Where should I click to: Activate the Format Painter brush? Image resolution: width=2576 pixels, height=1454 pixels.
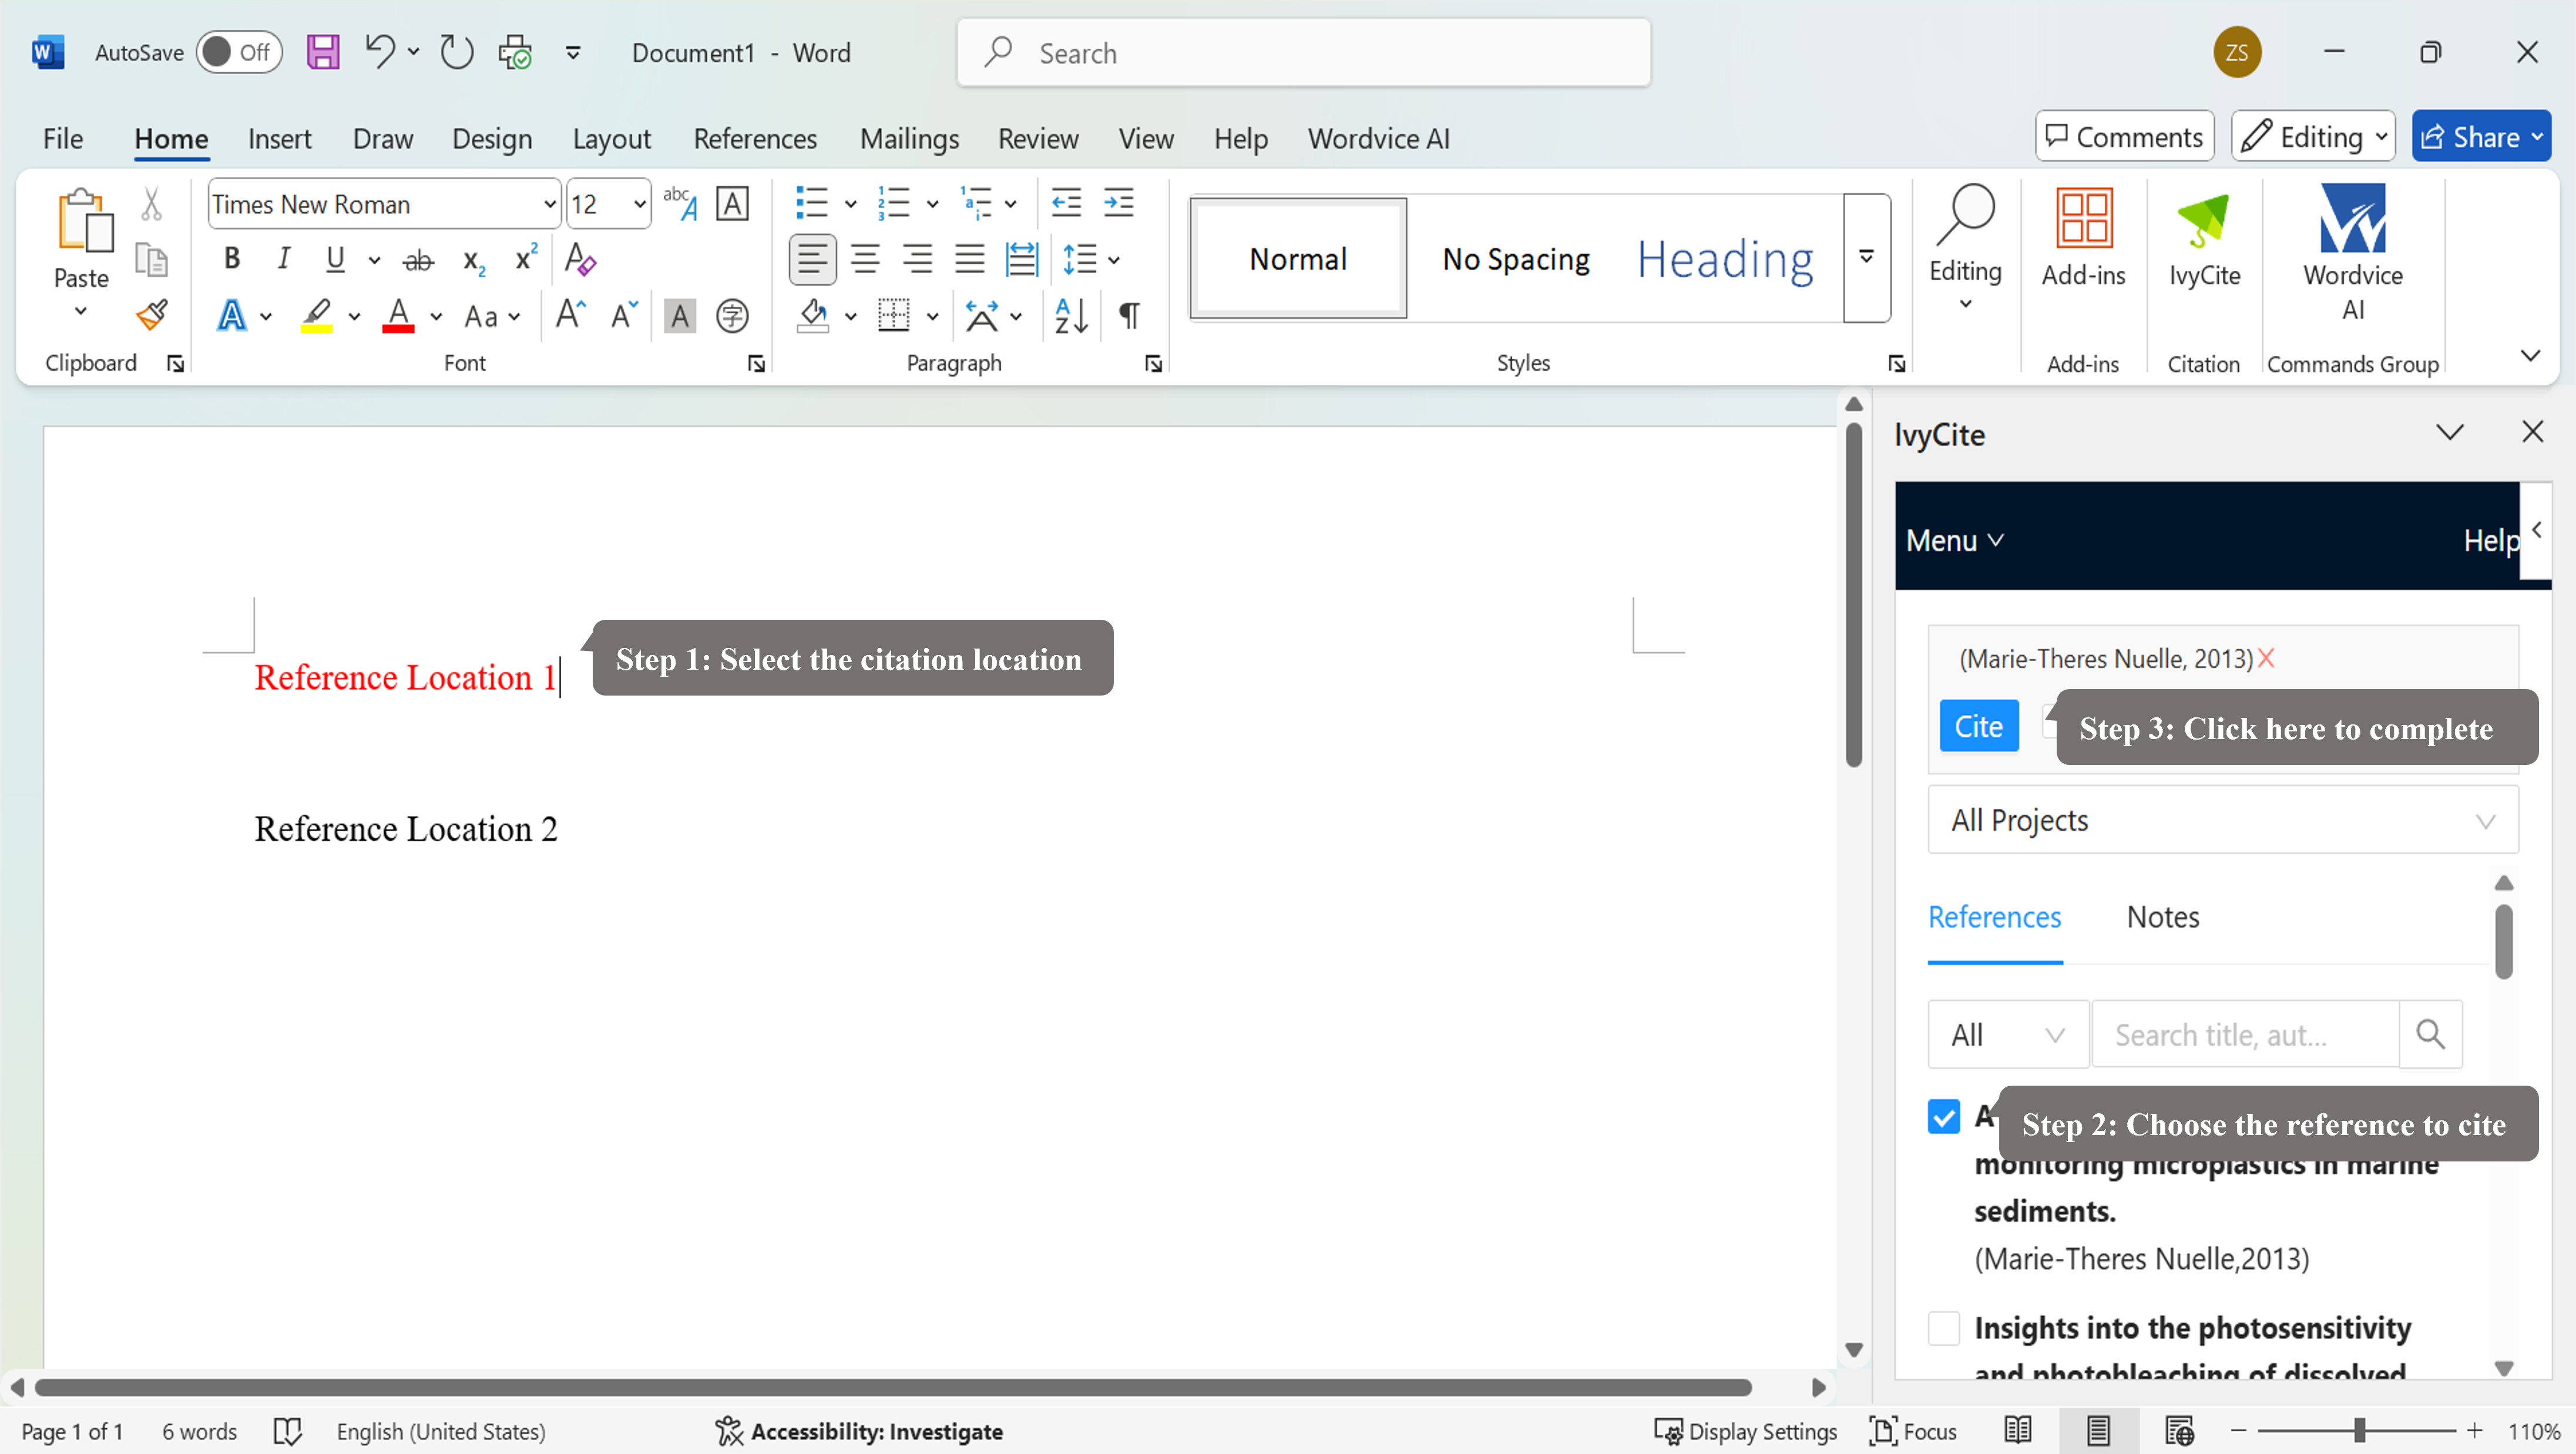coord(152,316)
